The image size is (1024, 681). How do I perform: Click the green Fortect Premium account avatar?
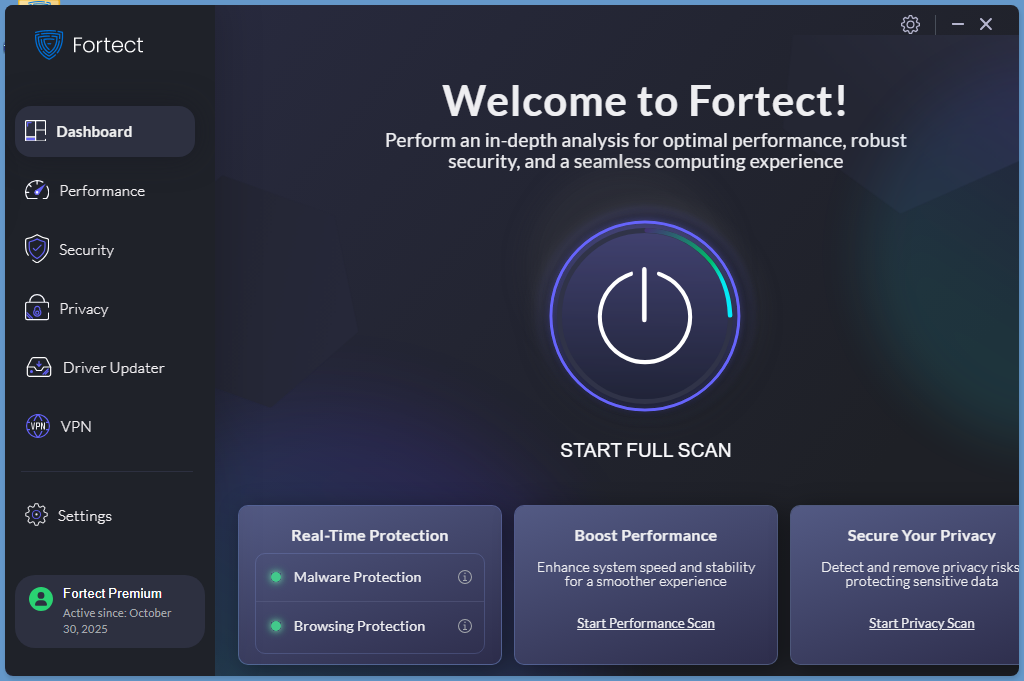click(x=41, y=599)
